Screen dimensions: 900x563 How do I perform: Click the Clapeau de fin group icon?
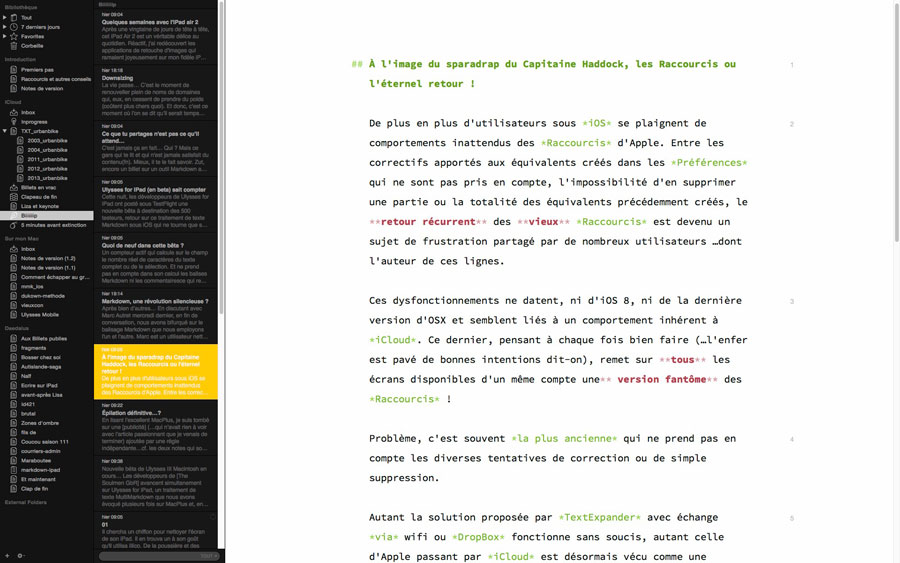(14, 197)
